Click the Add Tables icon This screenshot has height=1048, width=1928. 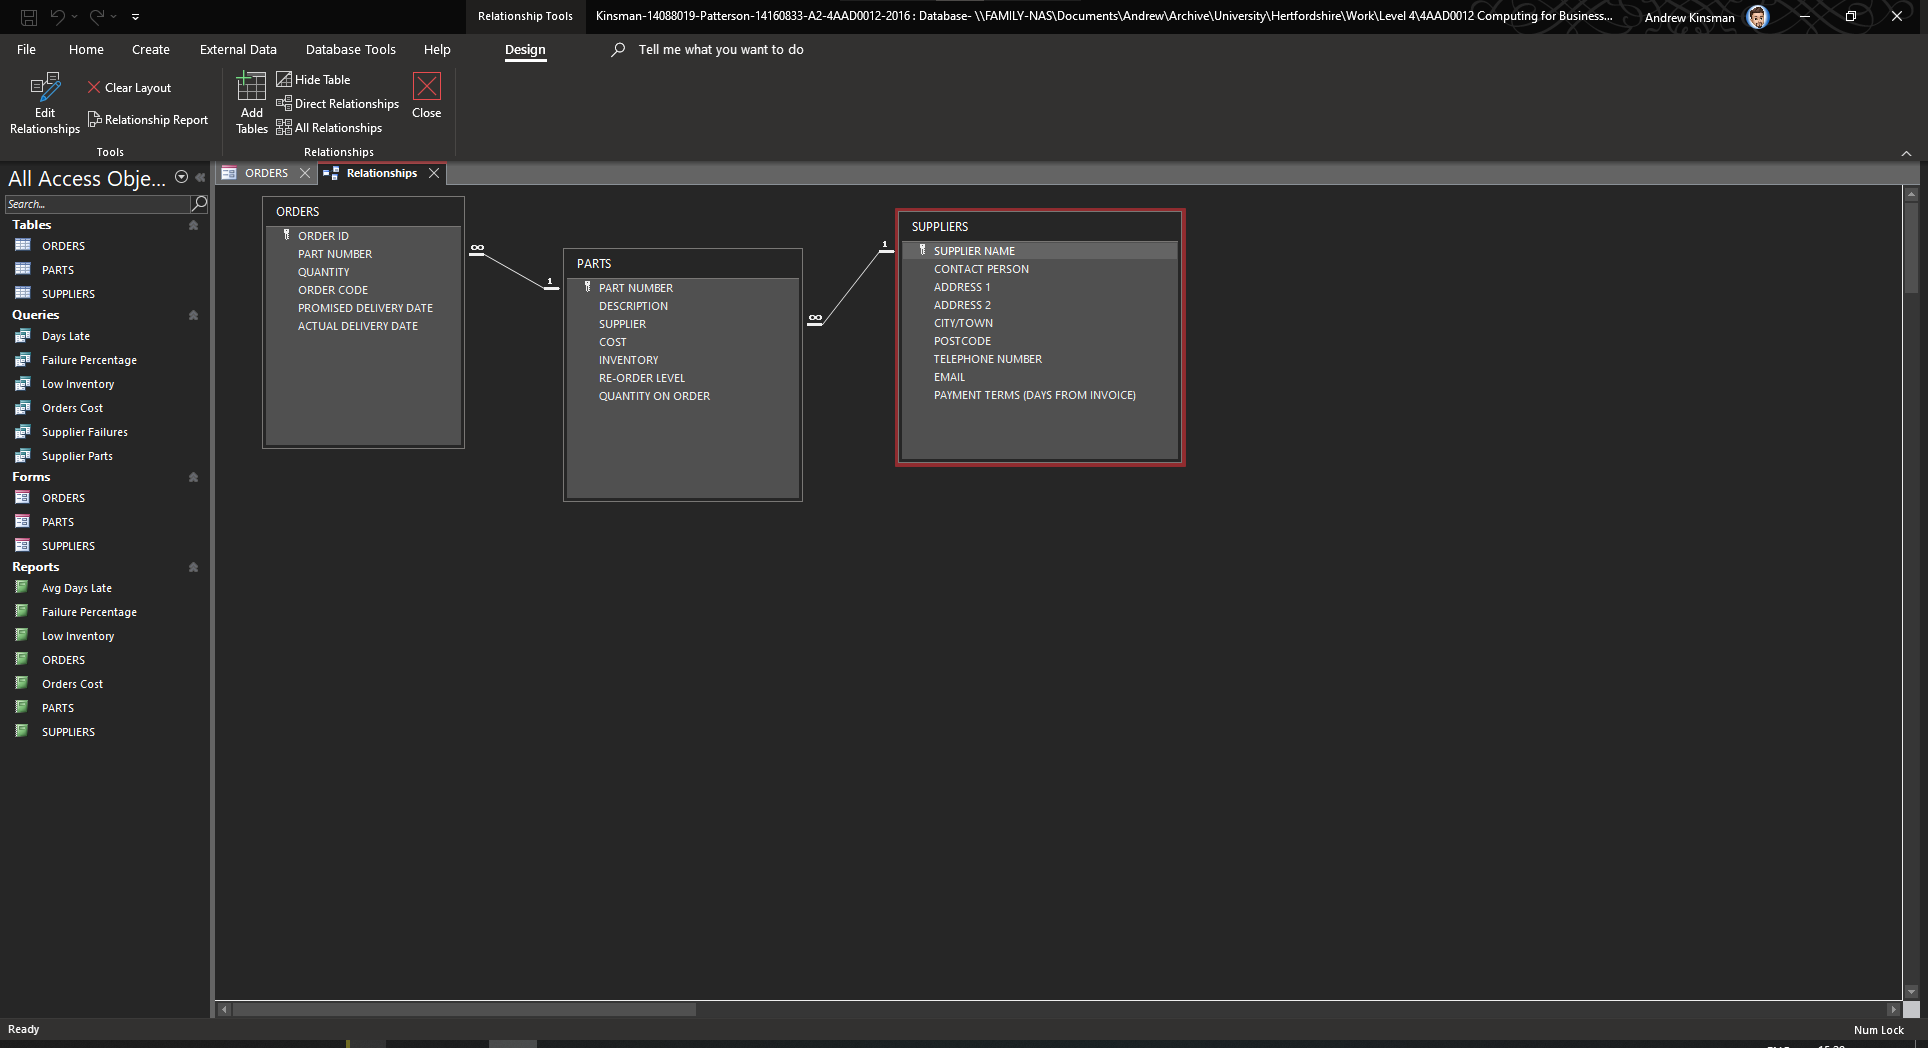[251, 102]
